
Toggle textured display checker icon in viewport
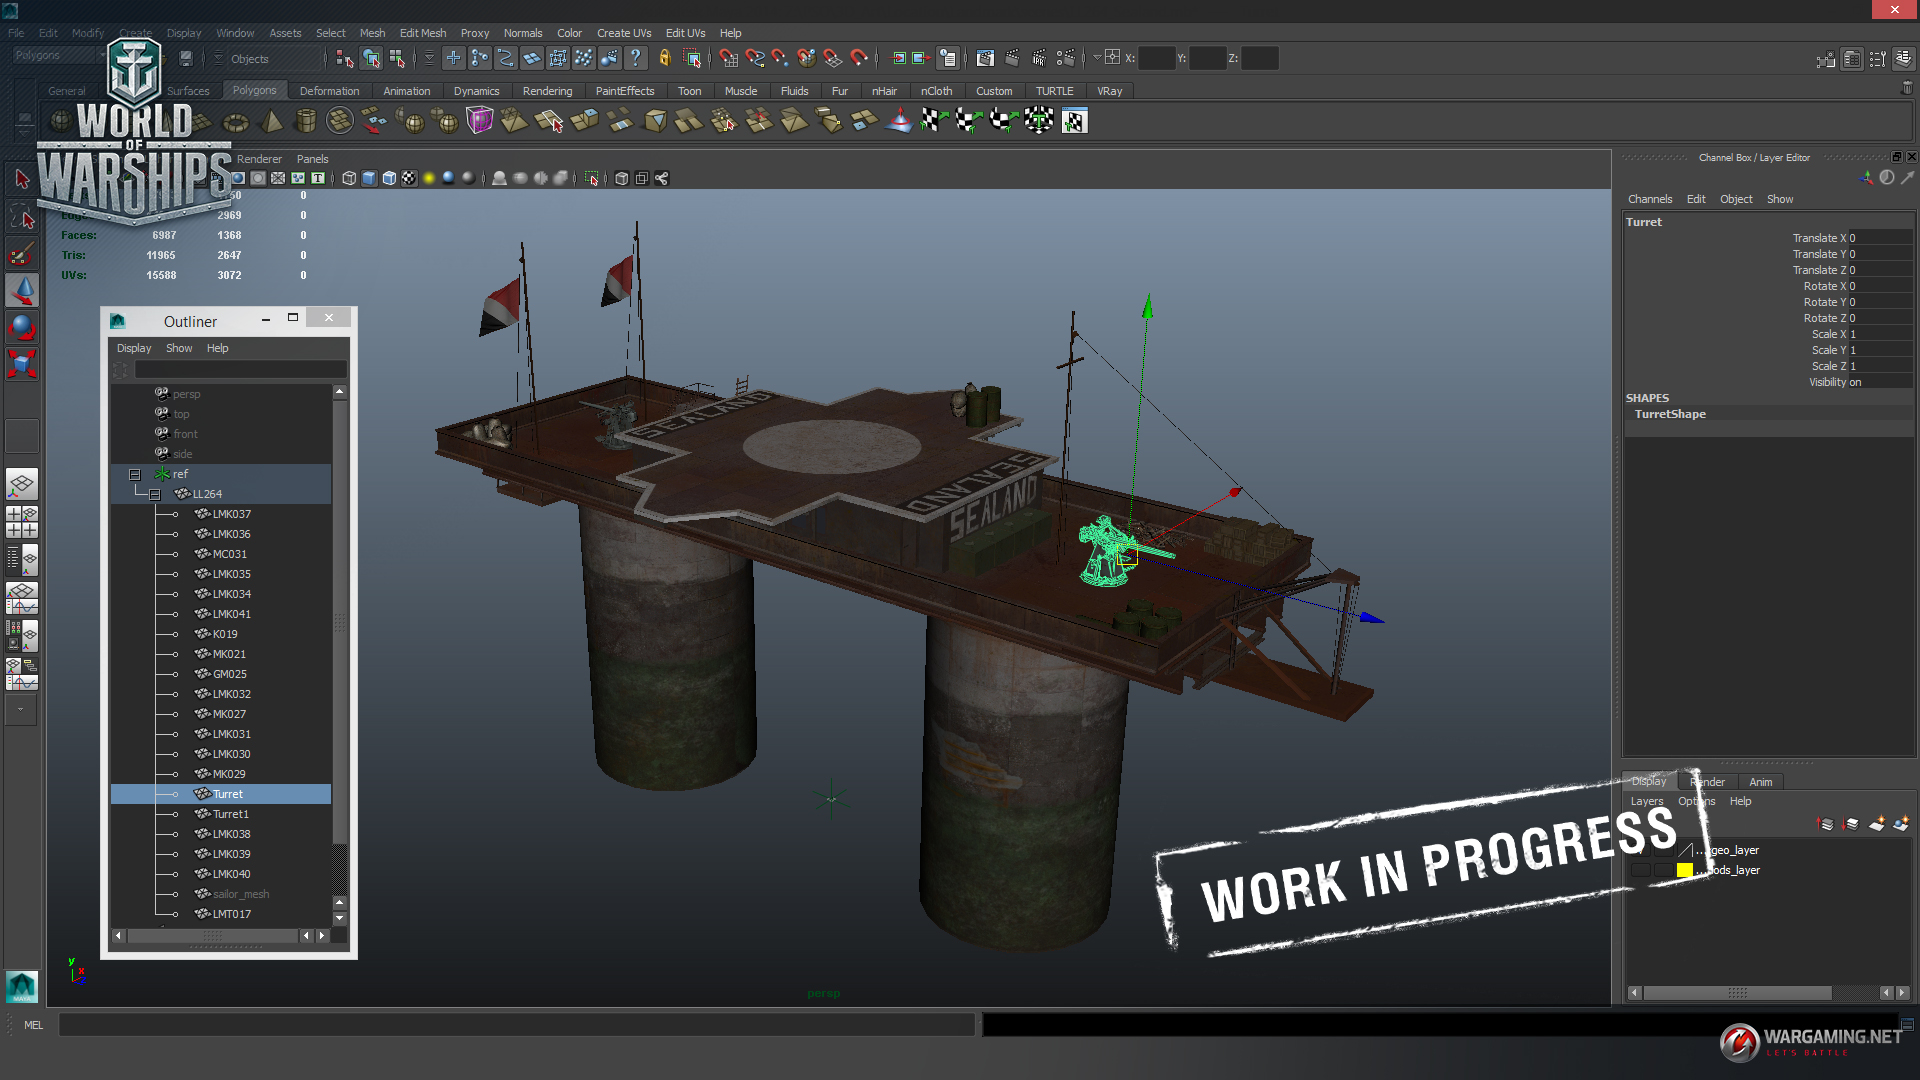[409, 178]
